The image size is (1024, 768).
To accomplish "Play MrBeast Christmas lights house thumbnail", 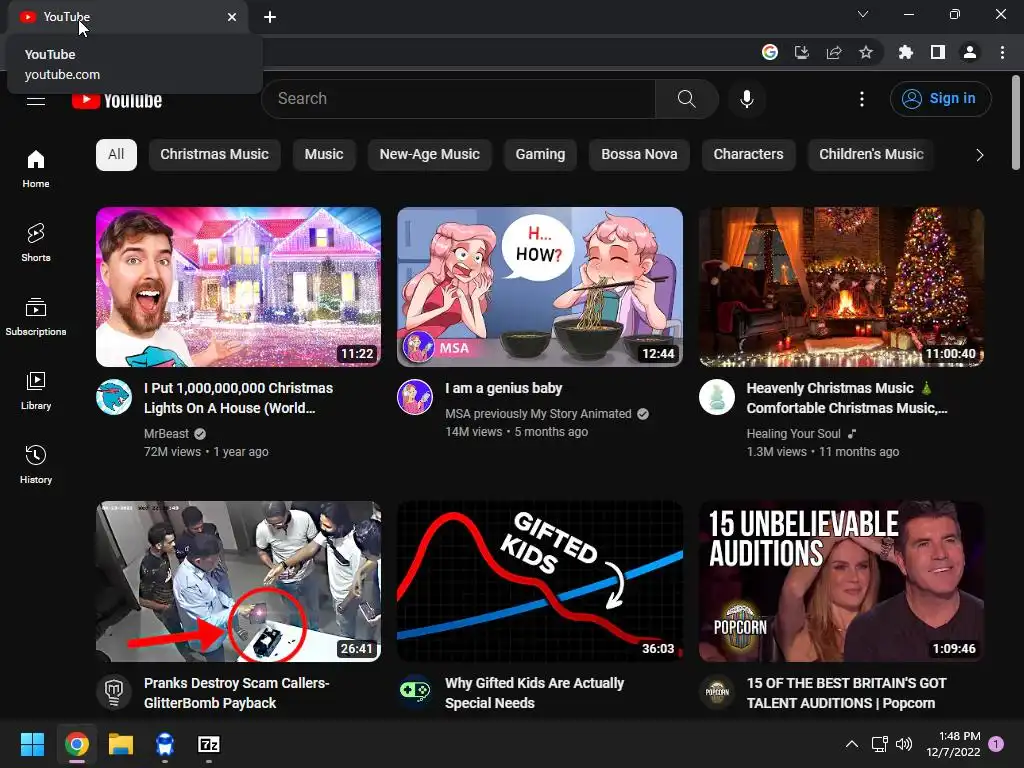I will click(238, 287).
